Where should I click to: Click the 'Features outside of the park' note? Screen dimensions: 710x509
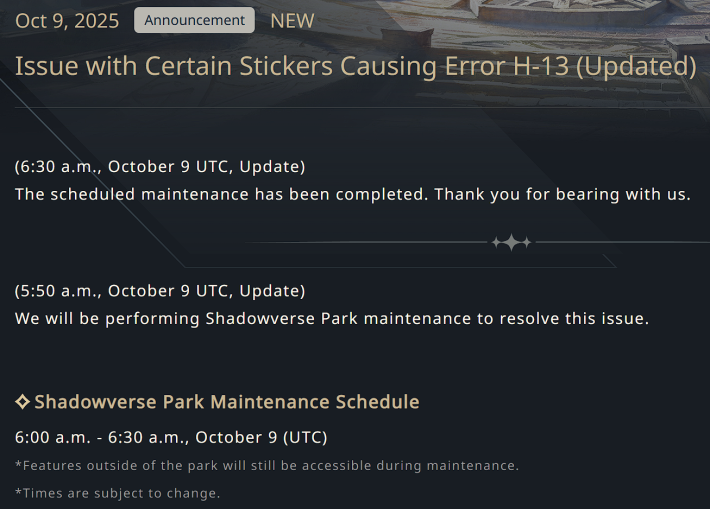pyautogui.click(x=267, y=465)
